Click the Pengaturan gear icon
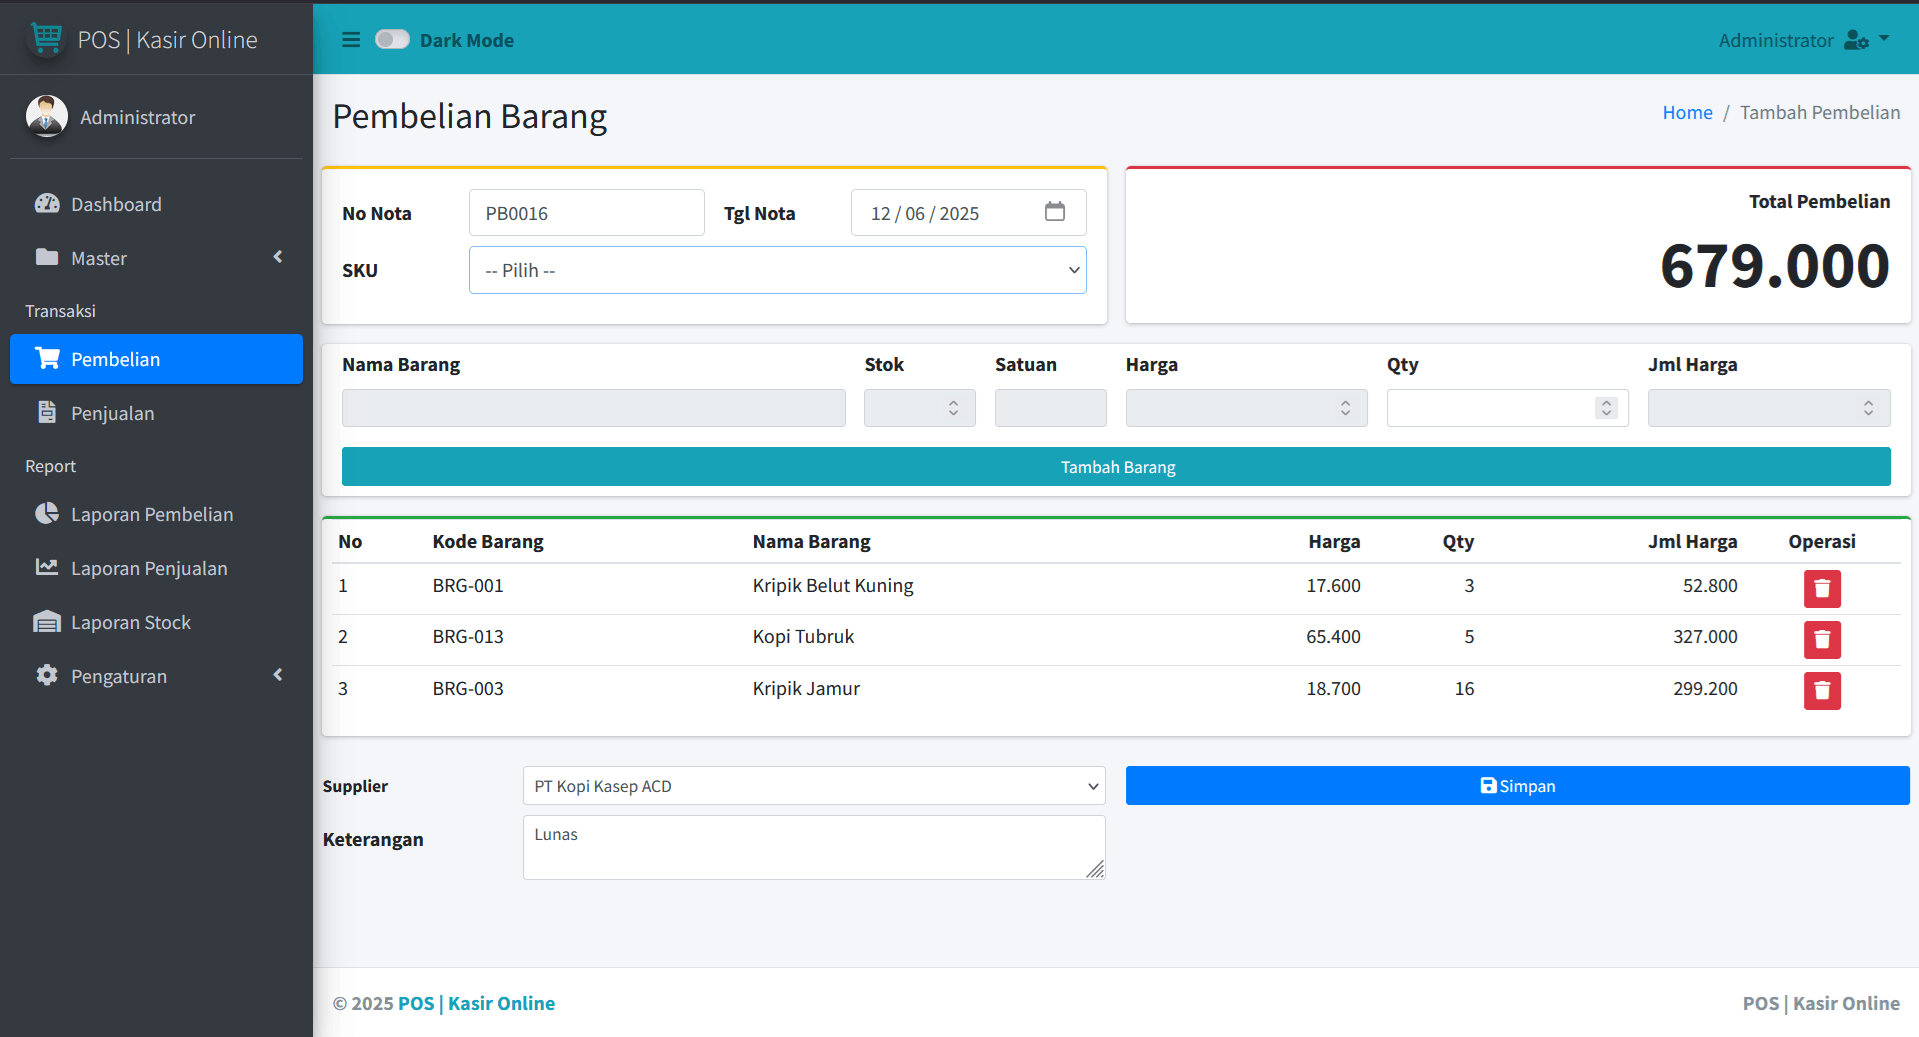Image resolution: width=1919 pixels, height=1037 pixels. [x=47, y=675]
